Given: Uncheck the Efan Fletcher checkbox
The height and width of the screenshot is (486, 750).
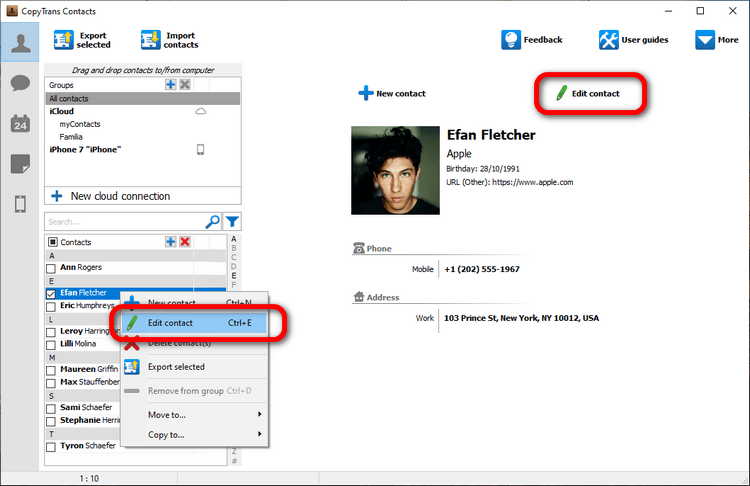Looking at the screenshot, I should [x=52, y=294].
